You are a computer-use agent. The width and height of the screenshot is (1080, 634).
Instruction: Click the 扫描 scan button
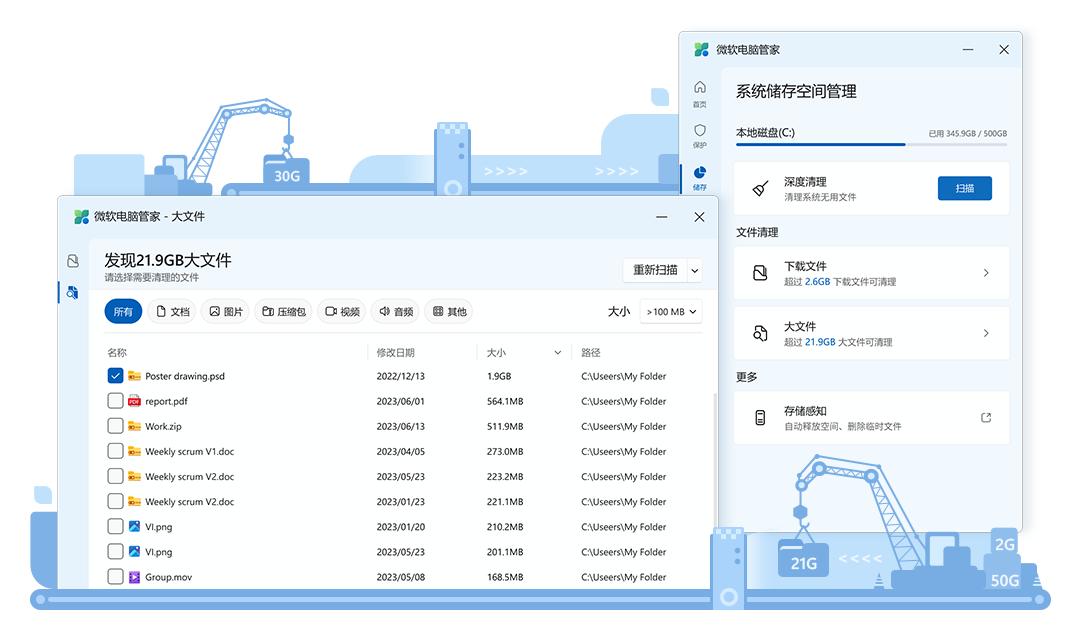pyautogui.click(x=964, y=188)
